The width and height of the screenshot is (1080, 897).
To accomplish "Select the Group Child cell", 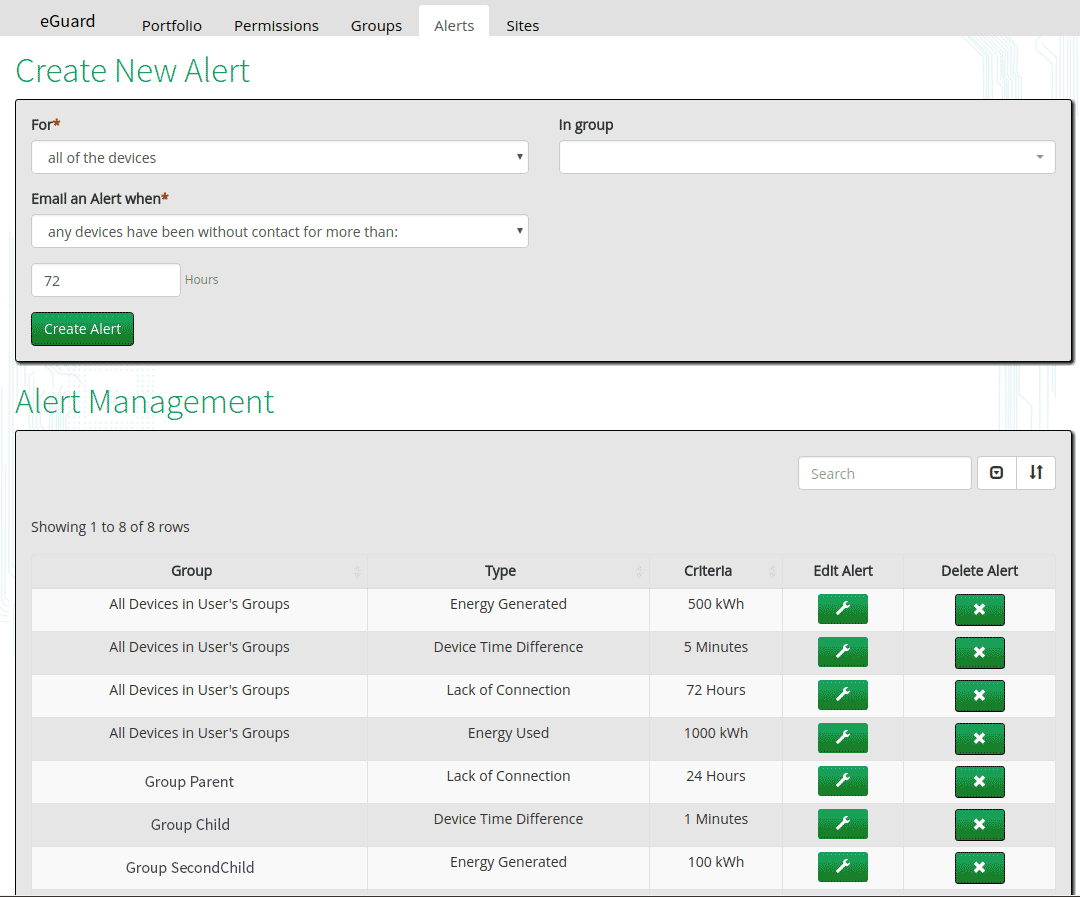I will point(199,825).
